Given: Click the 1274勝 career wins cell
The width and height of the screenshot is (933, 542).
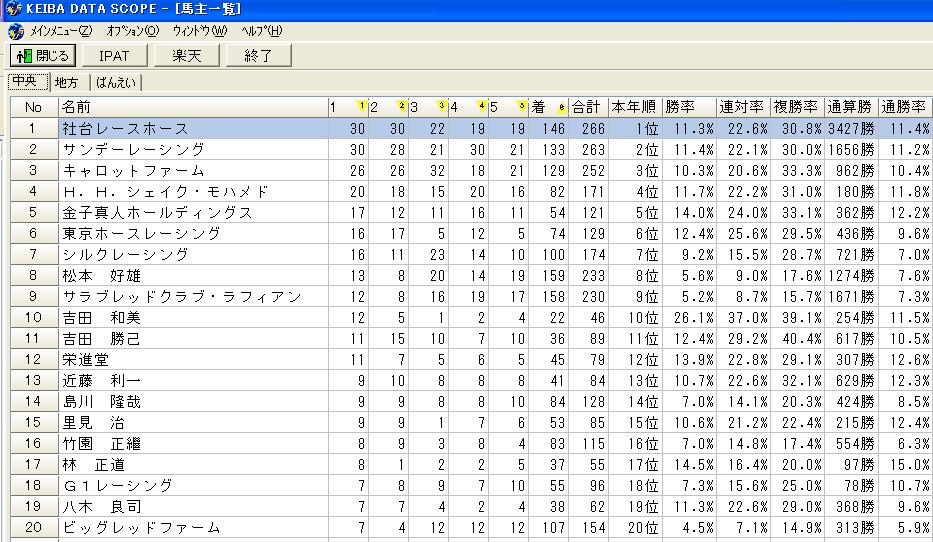Looking at the screenshot, I should click(x=851, y=275).
